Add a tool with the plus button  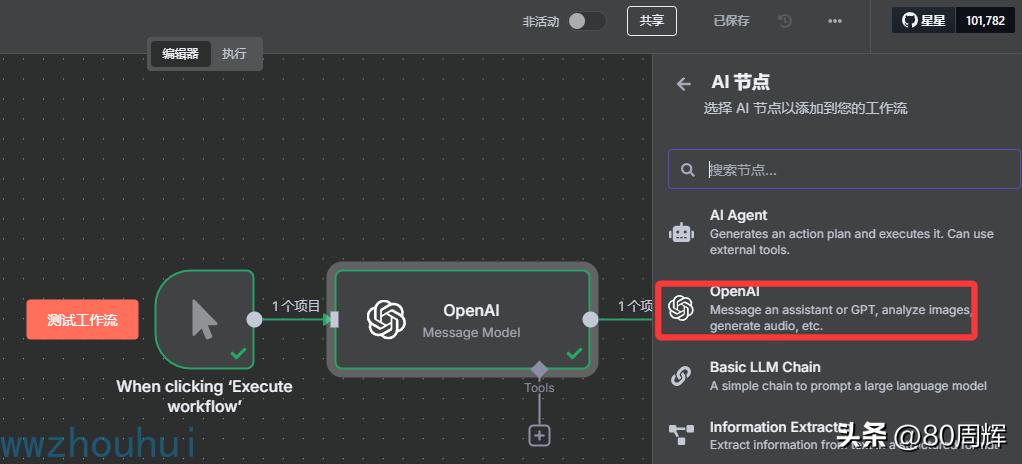click(x=539, y=435)
